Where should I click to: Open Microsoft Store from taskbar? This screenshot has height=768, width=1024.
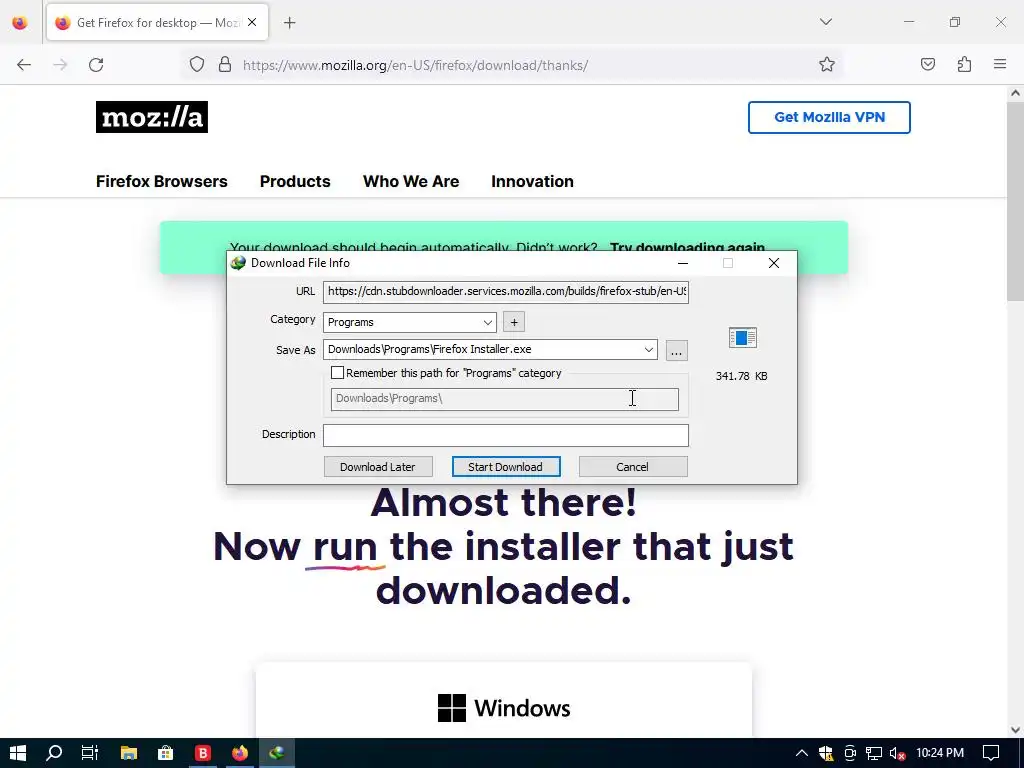tap(166, 753)
